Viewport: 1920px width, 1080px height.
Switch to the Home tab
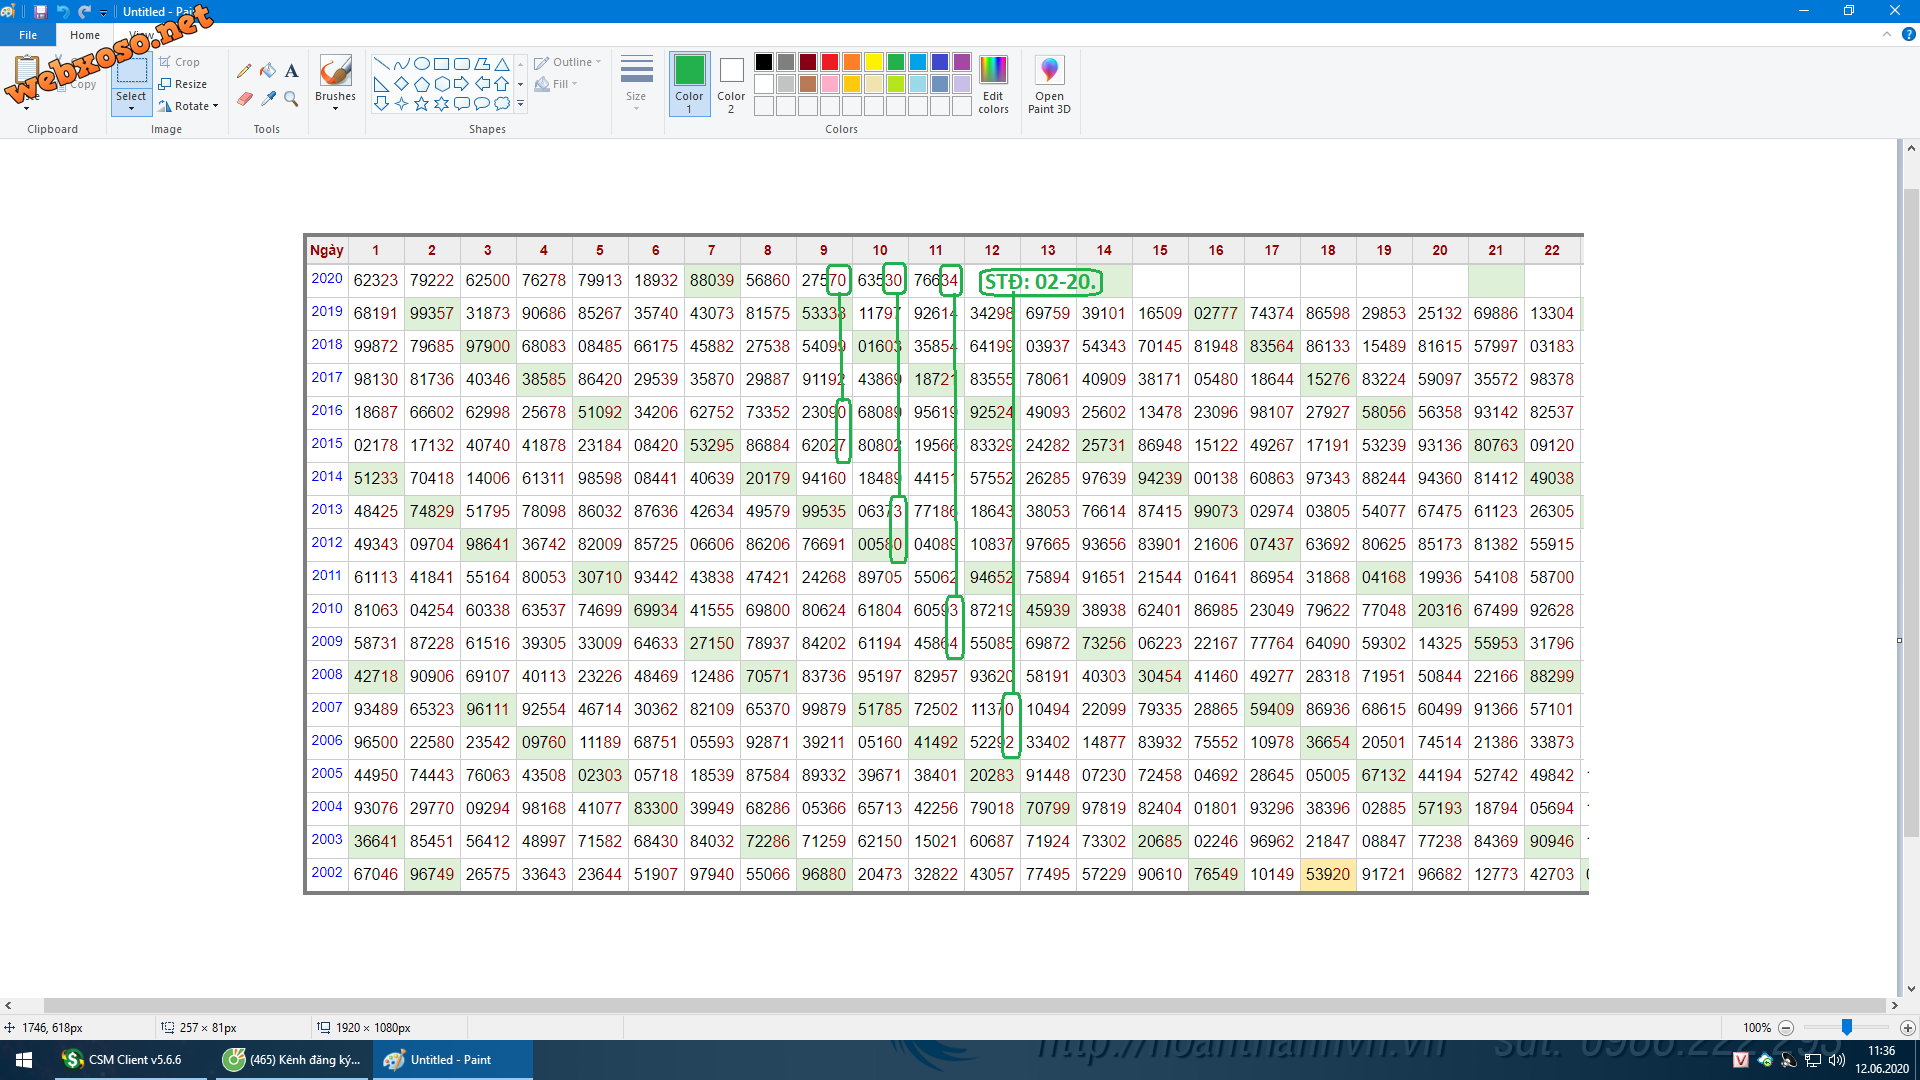click(85, 34)
